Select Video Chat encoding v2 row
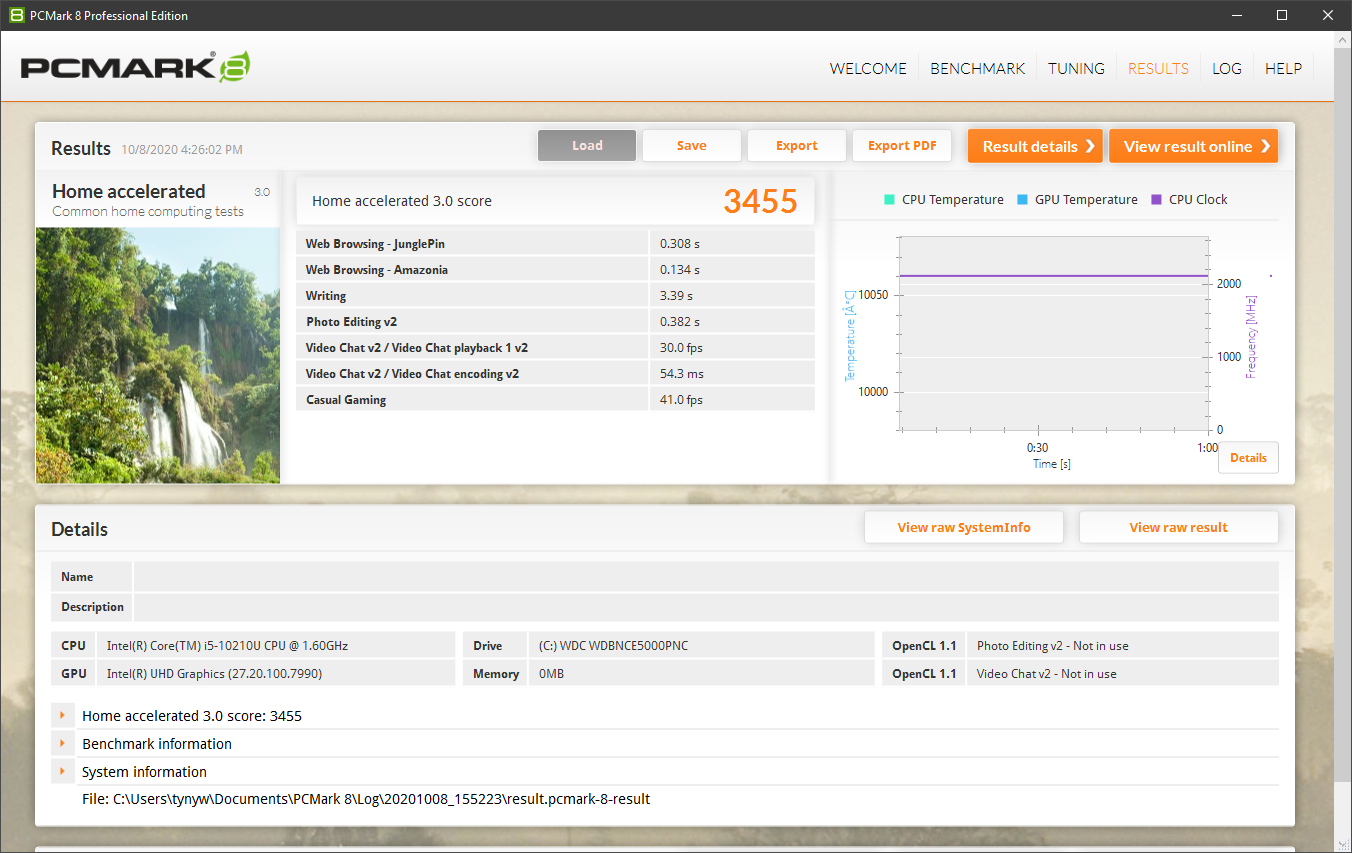 [556, 373]
